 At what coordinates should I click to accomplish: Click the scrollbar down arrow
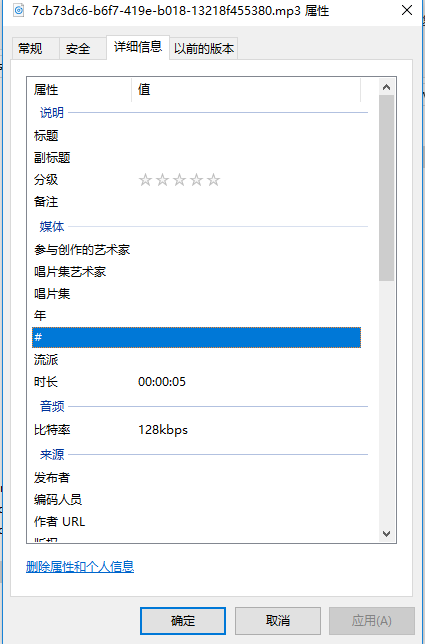tap(386, 534)
